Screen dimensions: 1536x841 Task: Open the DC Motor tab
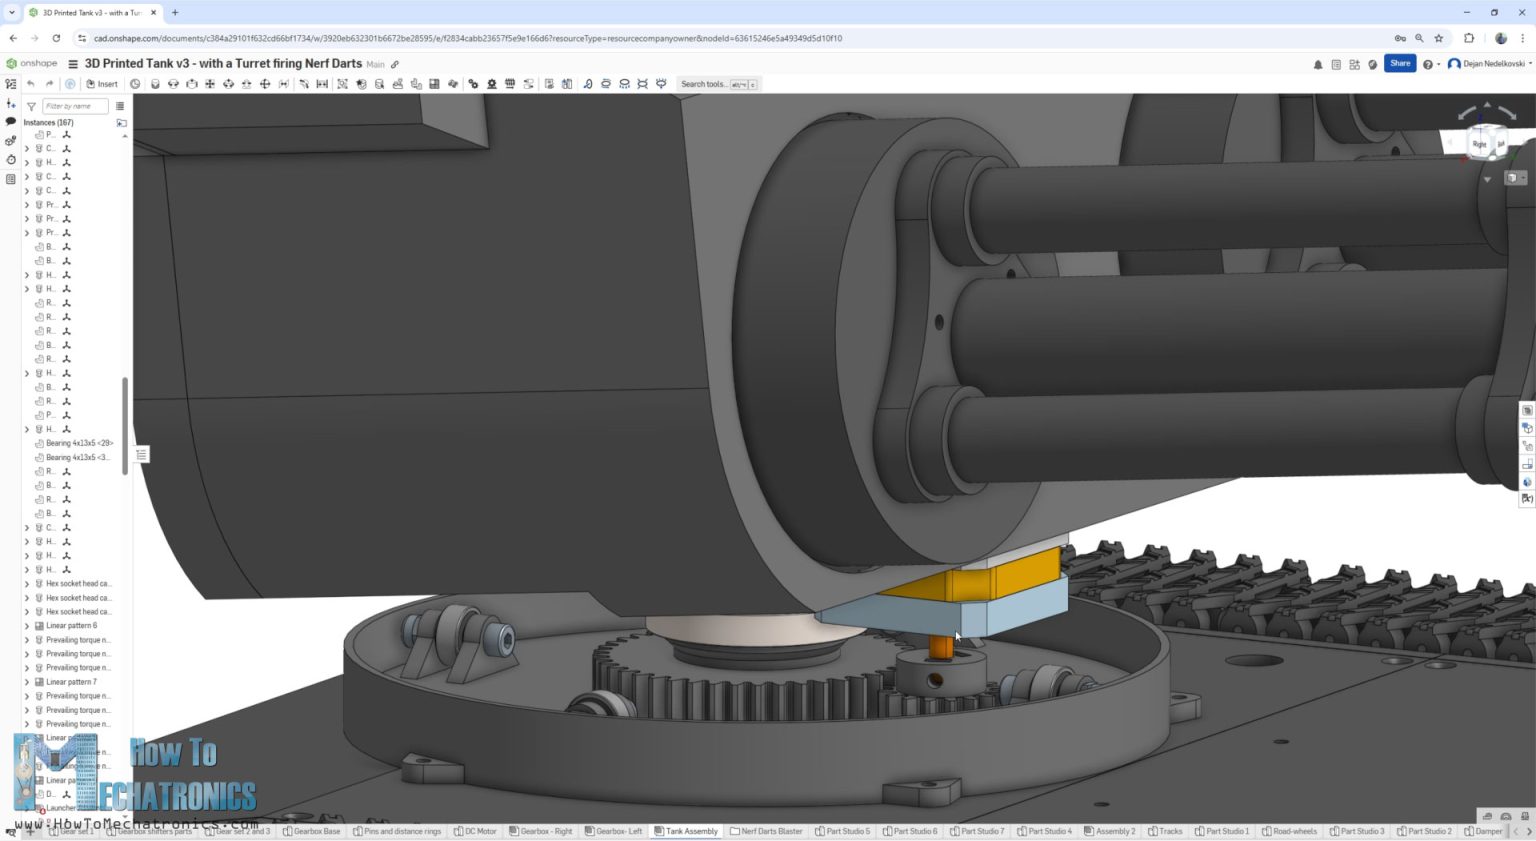pos(475,831)
